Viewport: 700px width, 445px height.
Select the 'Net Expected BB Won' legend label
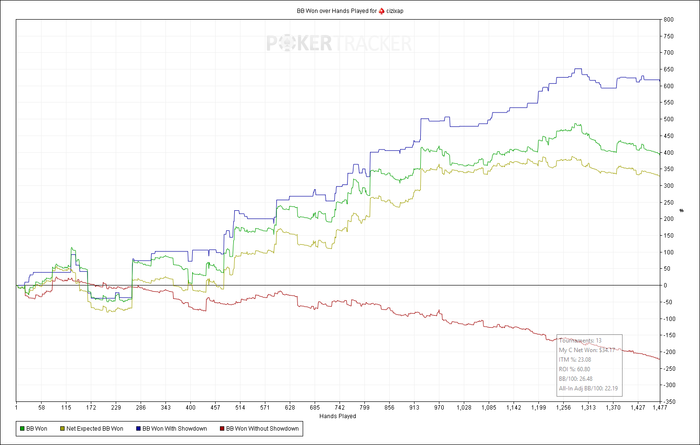[95, 428]
